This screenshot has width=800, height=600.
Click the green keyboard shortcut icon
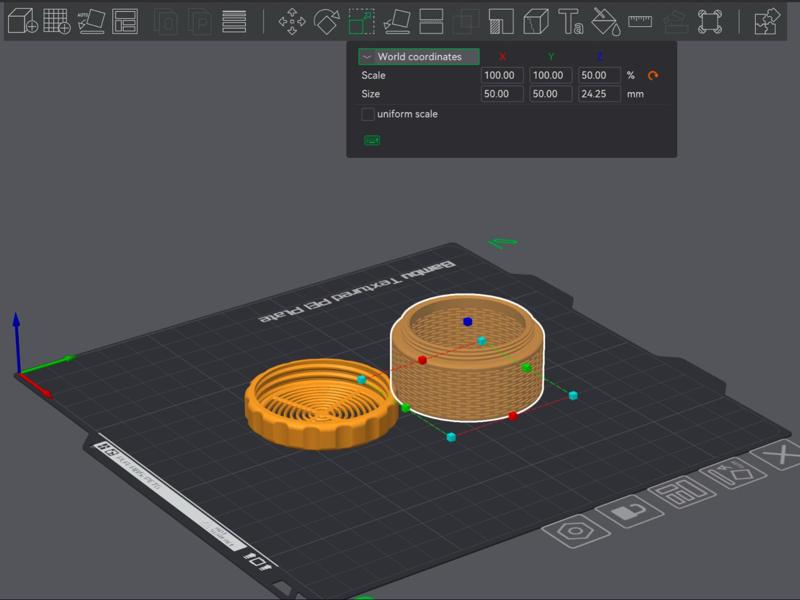coord(372,141)
